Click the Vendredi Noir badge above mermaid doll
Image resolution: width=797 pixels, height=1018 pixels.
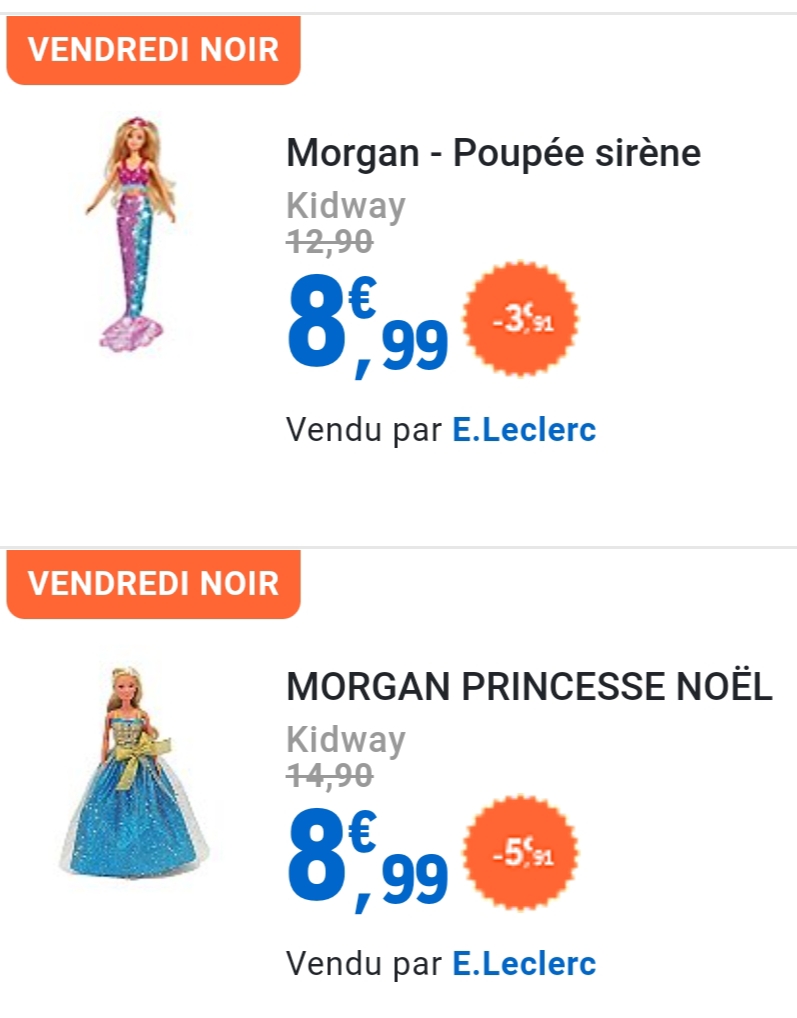[x=153, y=50]
